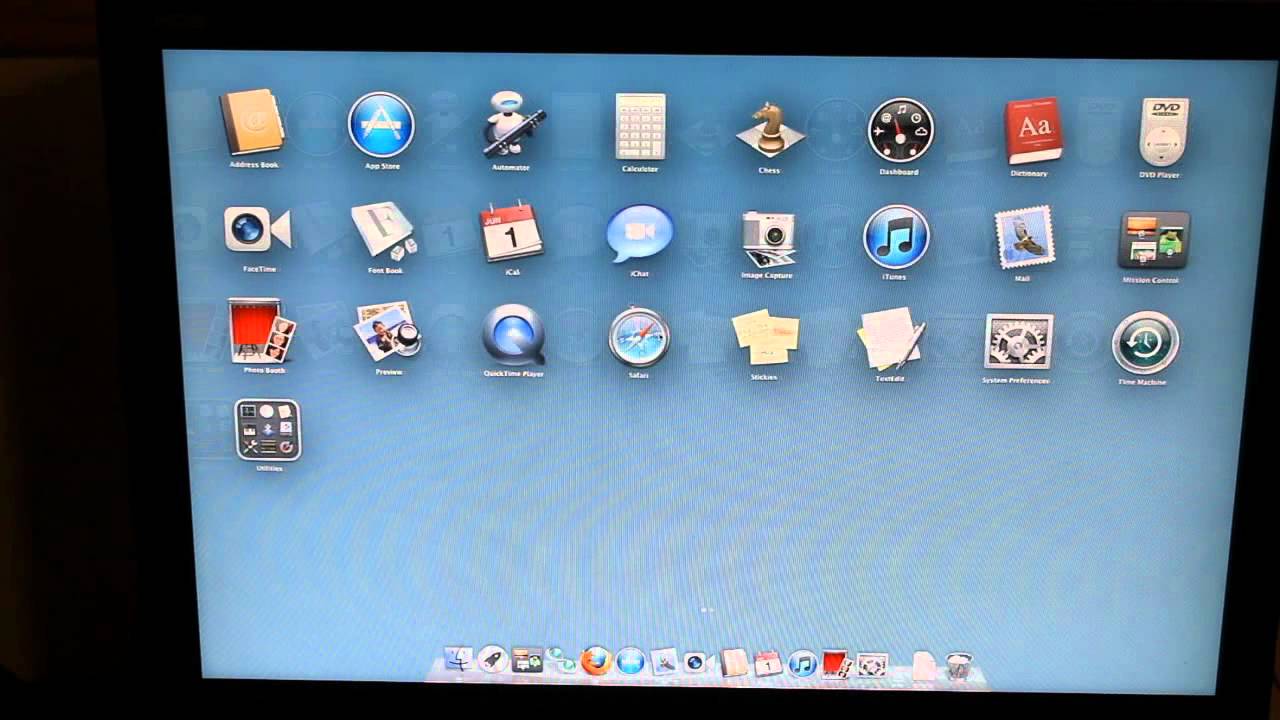Open Photo Booth in Launchpad grid
The image size is (1280, 720).
point(262,331)
